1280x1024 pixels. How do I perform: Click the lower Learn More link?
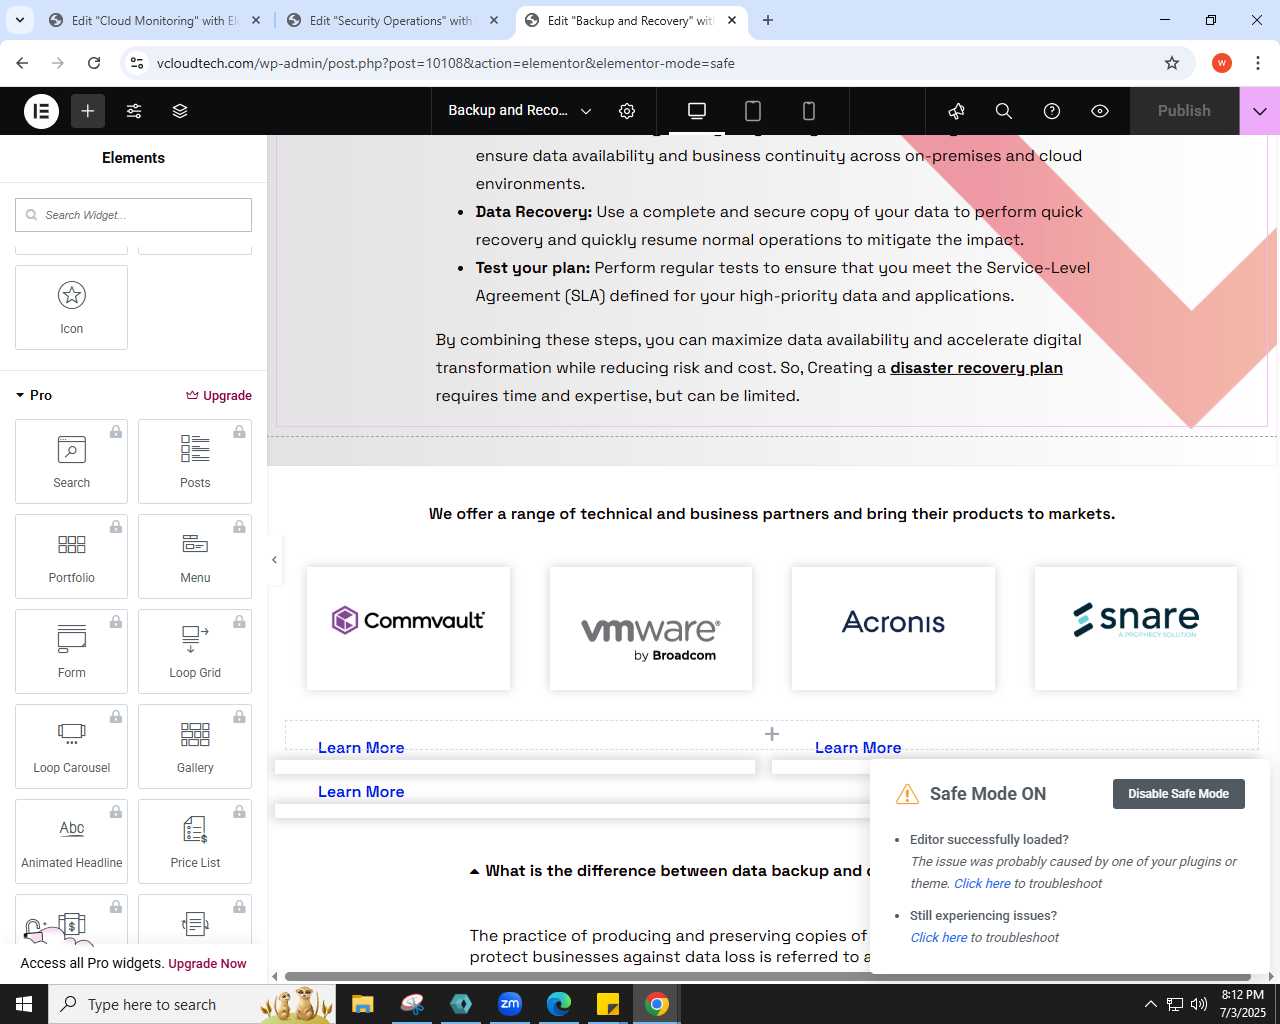pos(361,792)
